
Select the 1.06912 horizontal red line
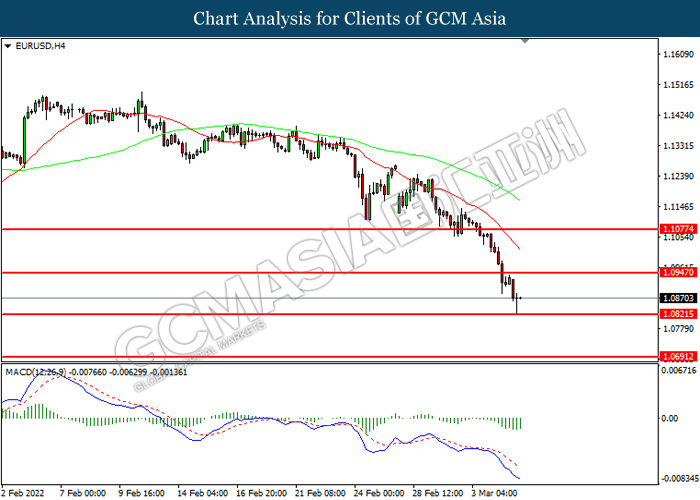[330, 357]
